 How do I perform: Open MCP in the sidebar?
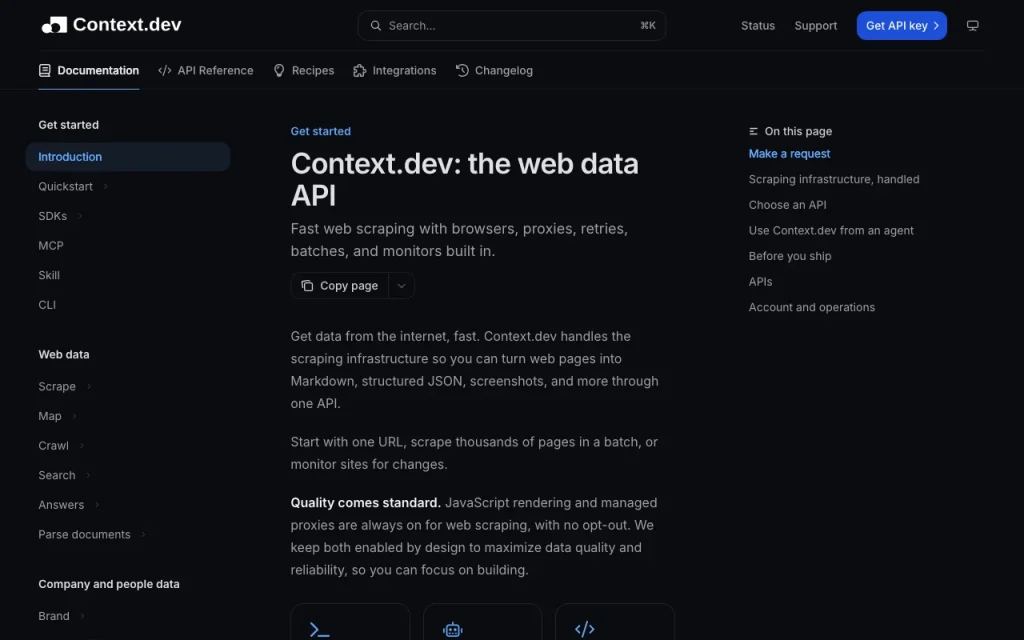click(x=51, y=246)
